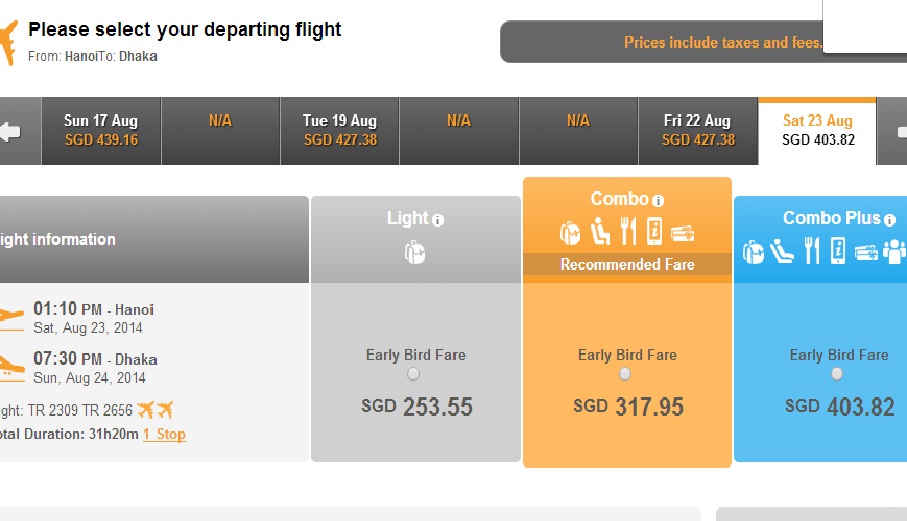Click the meal fork-knife icon in Combo

[628, 231]
